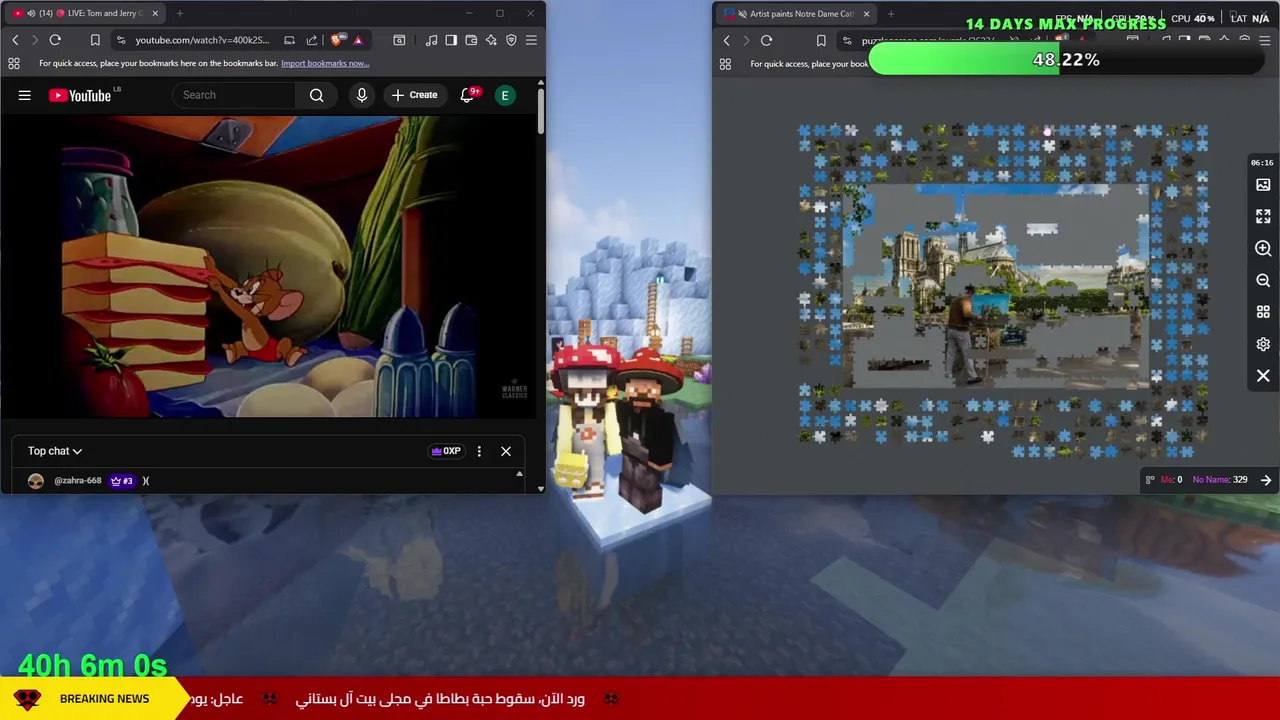
Task: Click the @zahra-668 chat username
Action: 78,481
